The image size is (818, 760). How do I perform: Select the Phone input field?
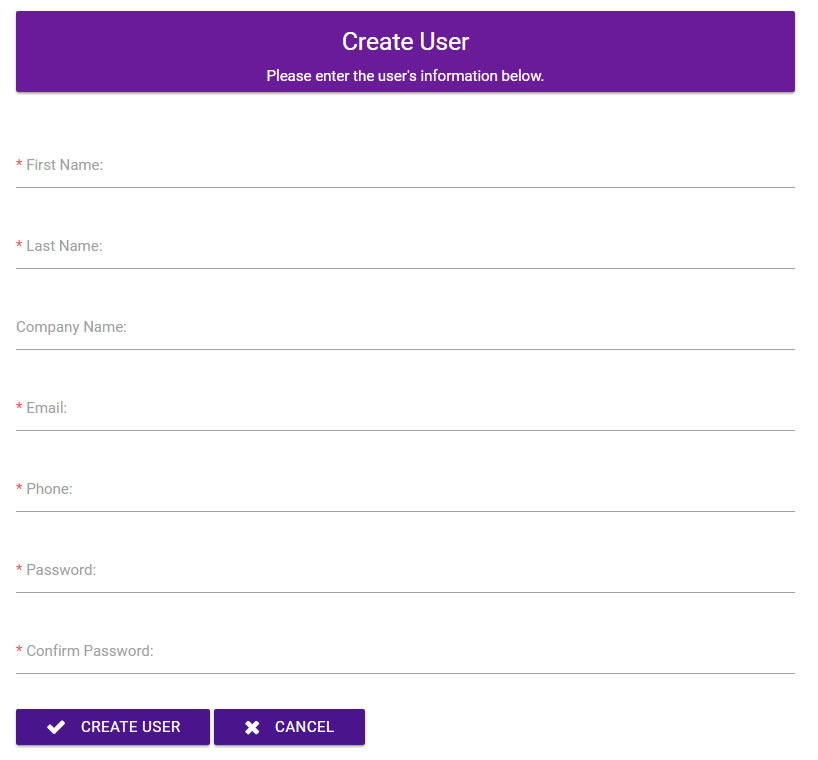point(400,502)
